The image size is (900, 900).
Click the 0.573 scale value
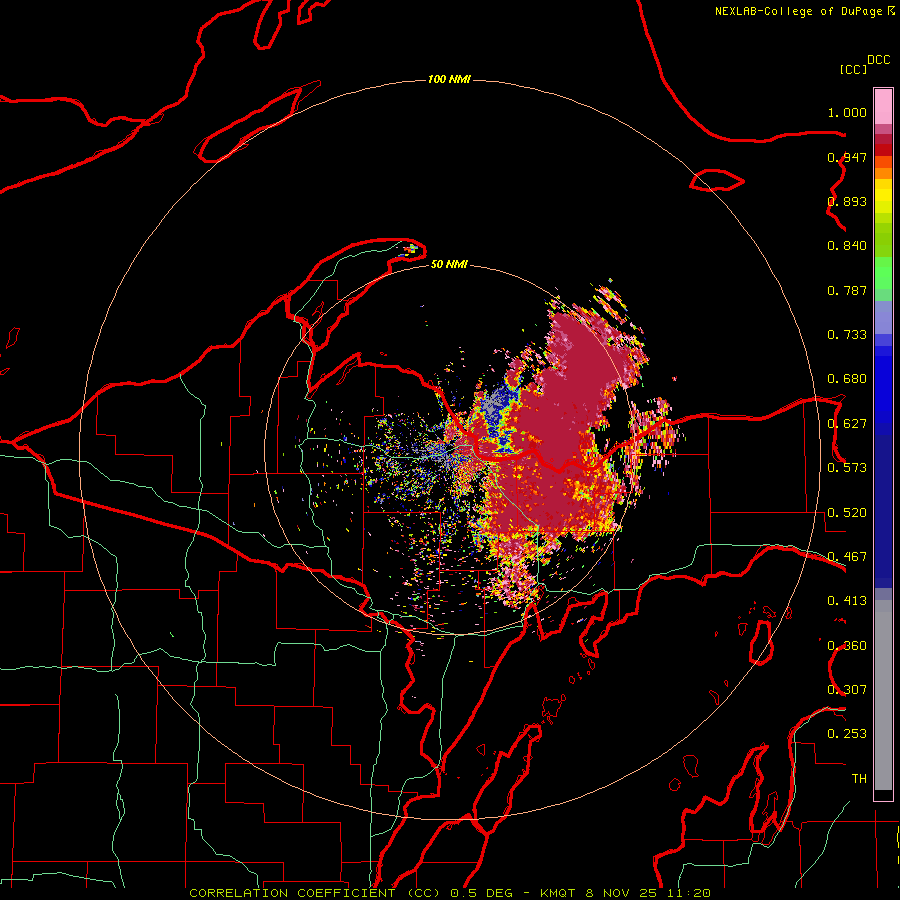click(x=847, y=468)
